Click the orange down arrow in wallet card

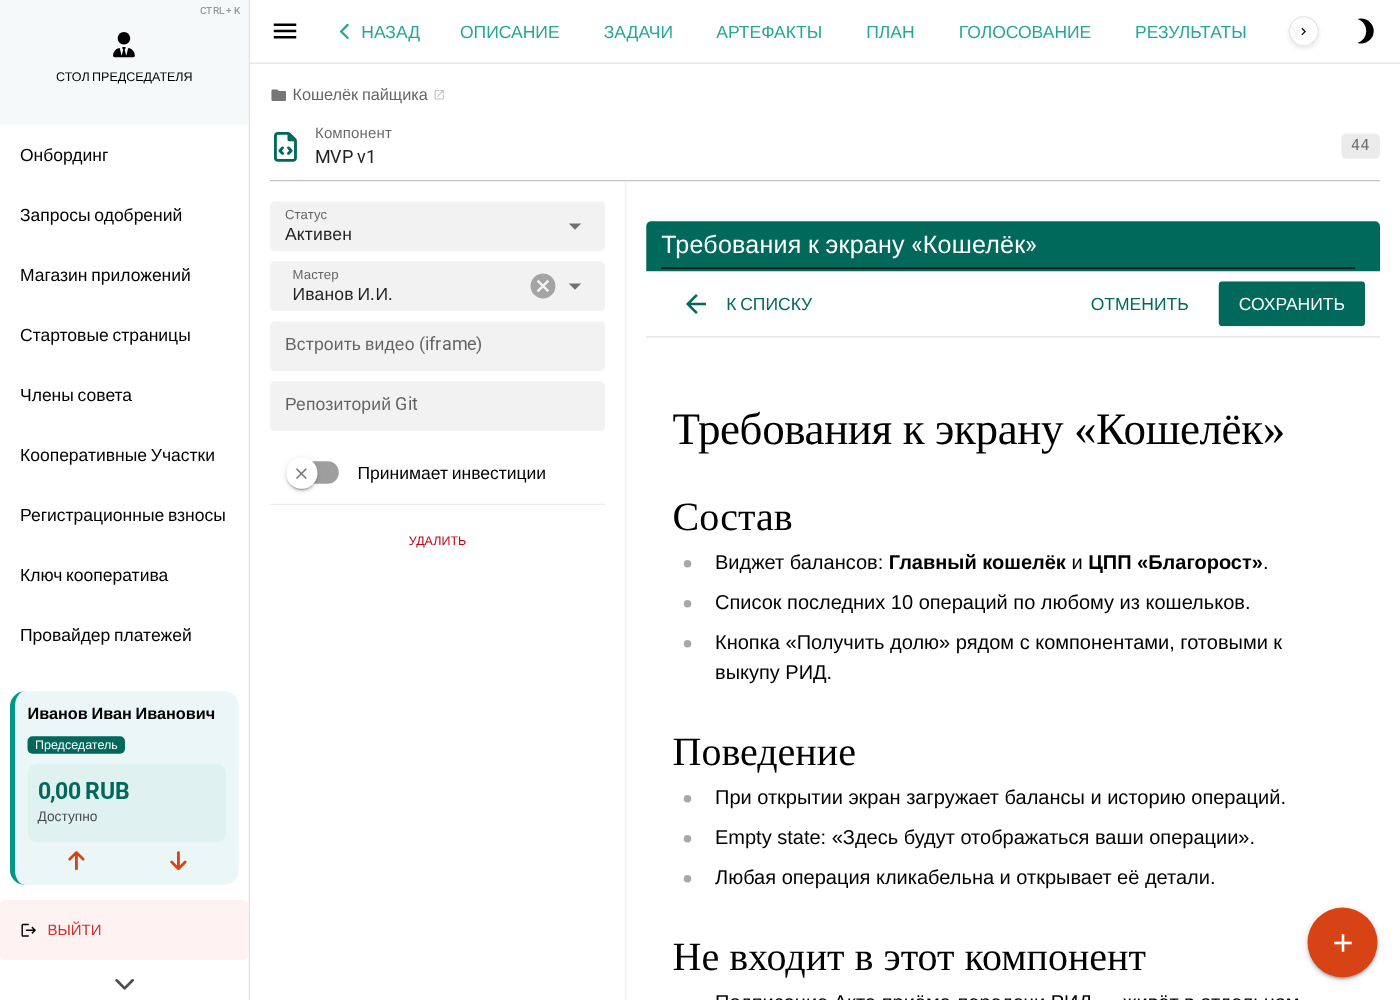[x=178, y=861]
